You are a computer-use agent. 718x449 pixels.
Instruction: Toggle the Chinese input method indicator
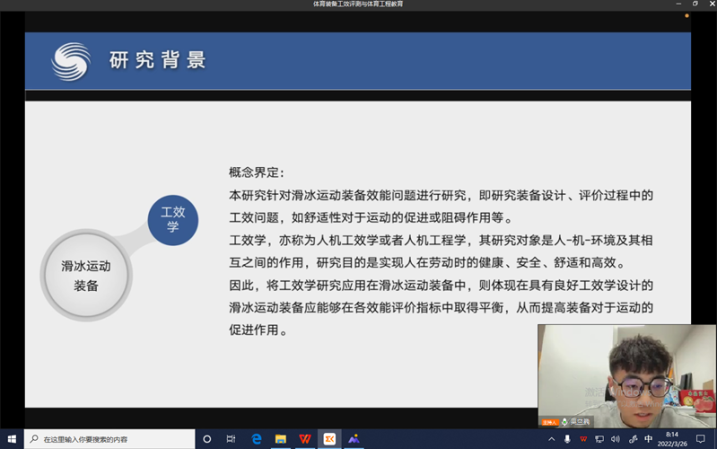click(648, 439)
